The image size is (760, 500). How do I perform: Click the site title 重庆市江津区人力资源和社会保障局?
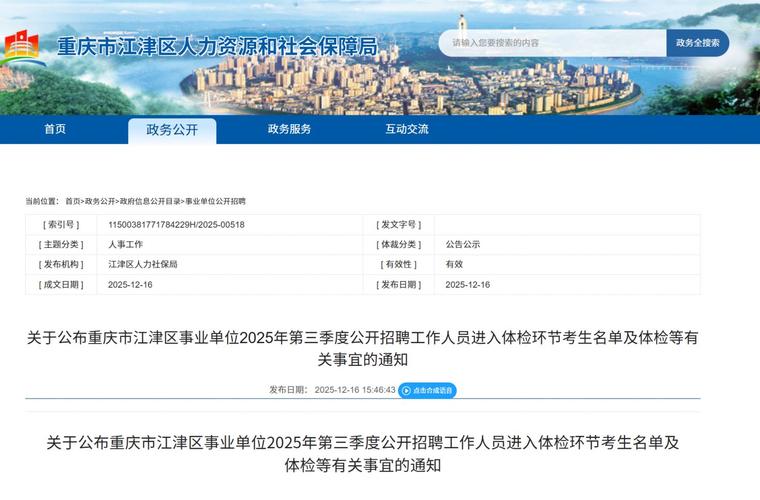(x=218, y=47)
